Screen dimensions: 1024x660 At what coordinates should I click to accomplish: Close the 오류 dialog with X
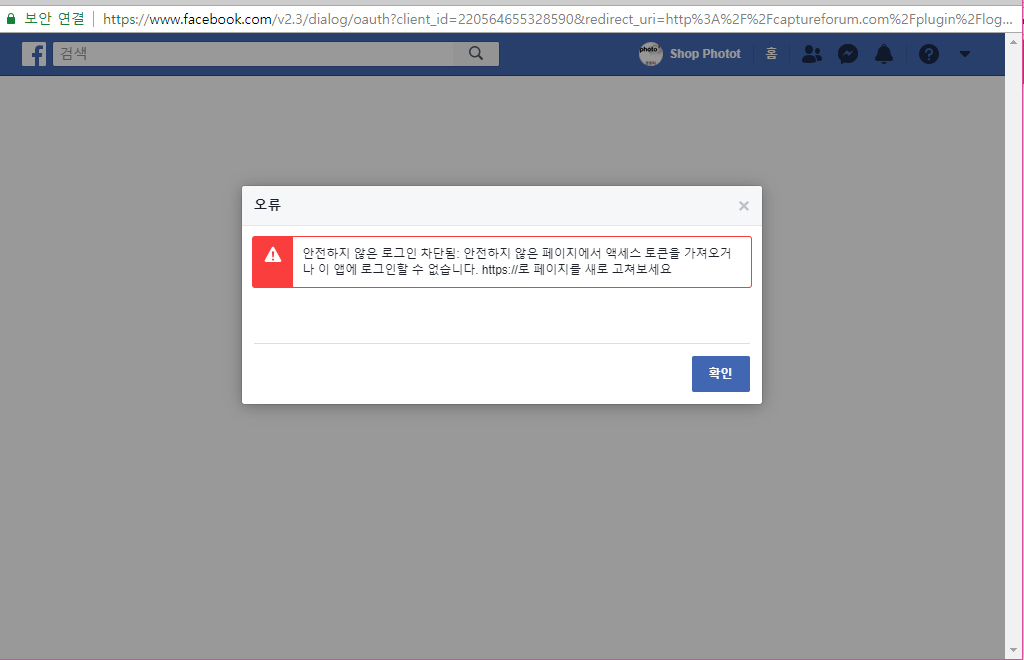coord(743,206)
